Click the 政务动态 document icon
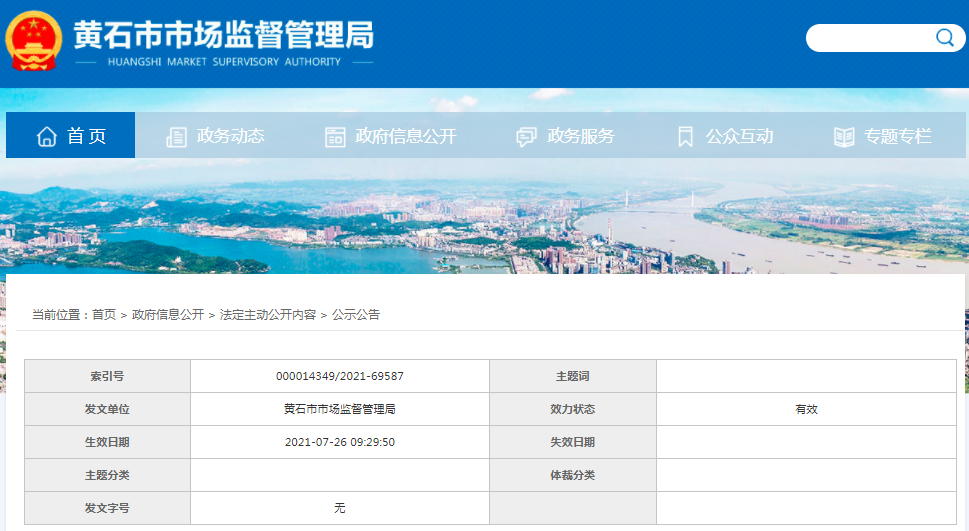969x531 pixels. (x=176, y=137)
